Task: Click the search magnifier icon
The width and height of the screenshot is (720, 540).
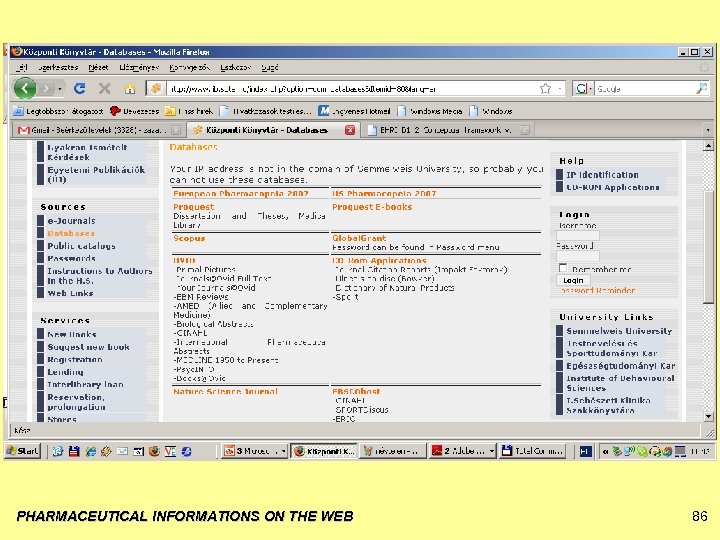Action: pos(701,88)
